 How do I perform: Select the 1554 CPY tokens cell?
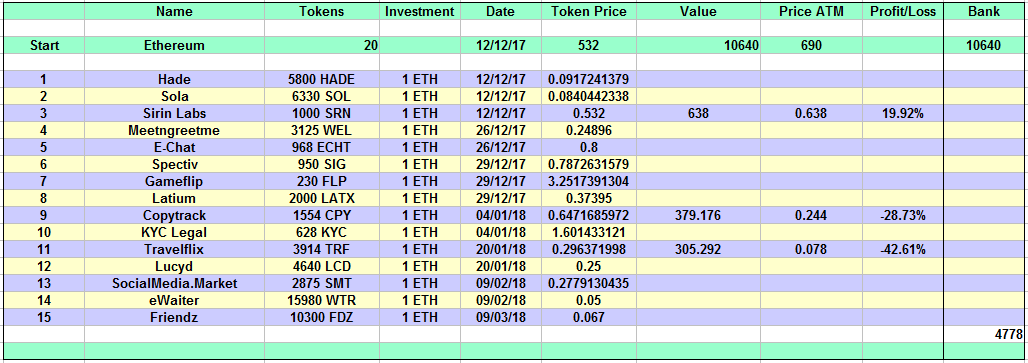[x=322, y=215]
